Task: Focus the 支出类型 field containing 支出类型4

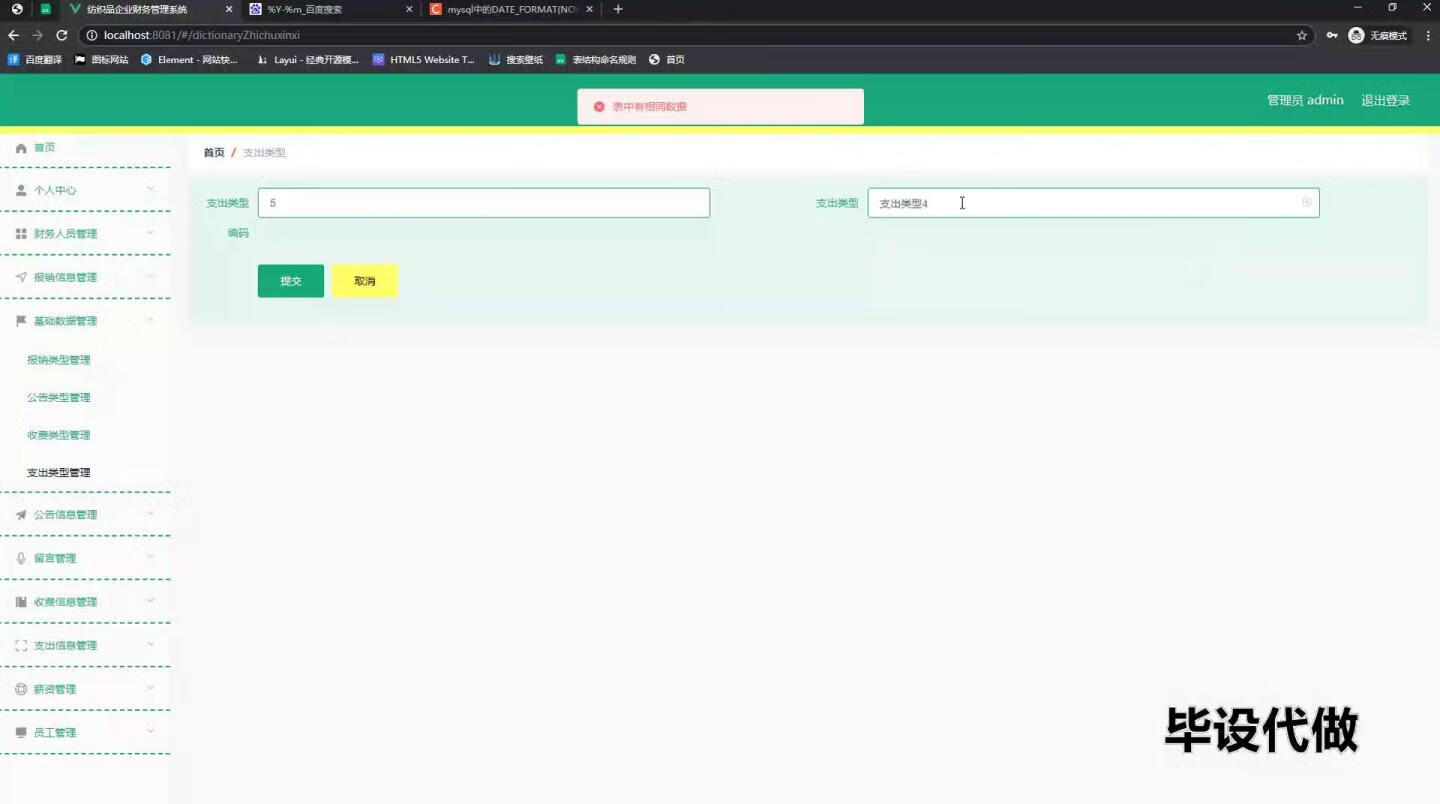Action: point(1093,203)
